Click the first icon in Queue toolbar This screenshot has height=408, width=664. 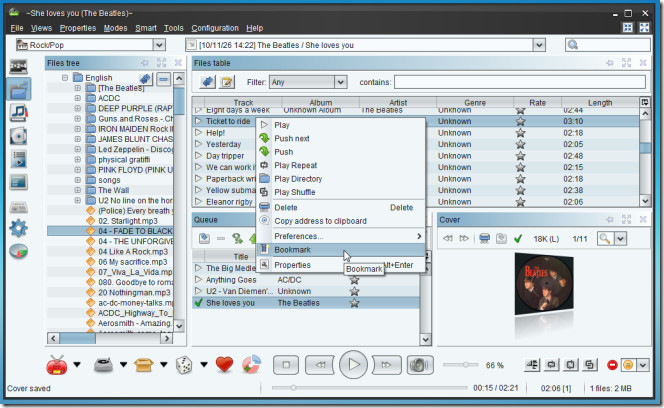[205, 239]
